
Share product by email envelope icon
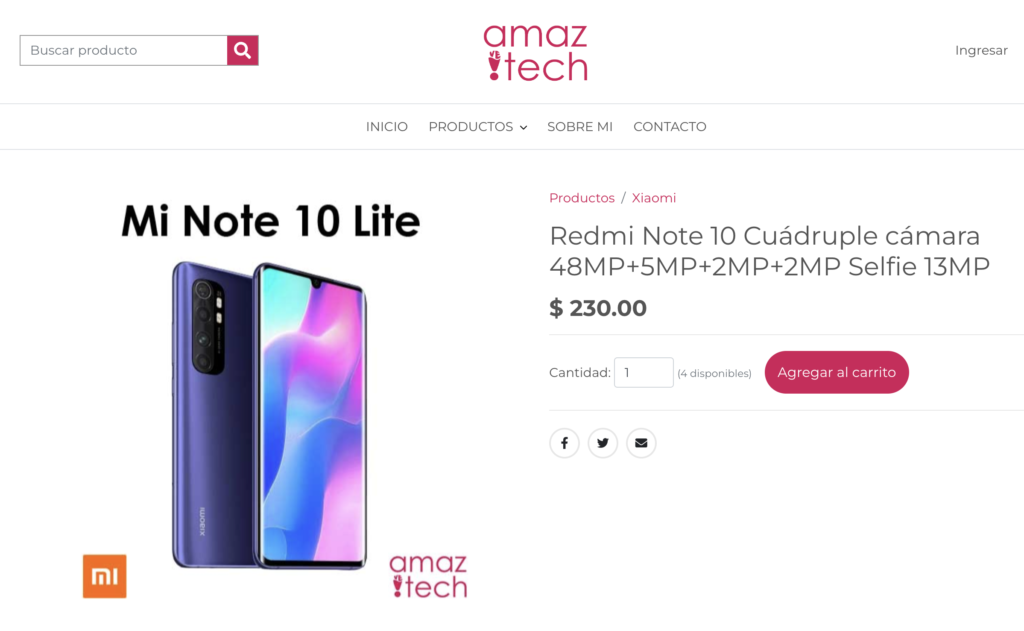tap(641, 443)
